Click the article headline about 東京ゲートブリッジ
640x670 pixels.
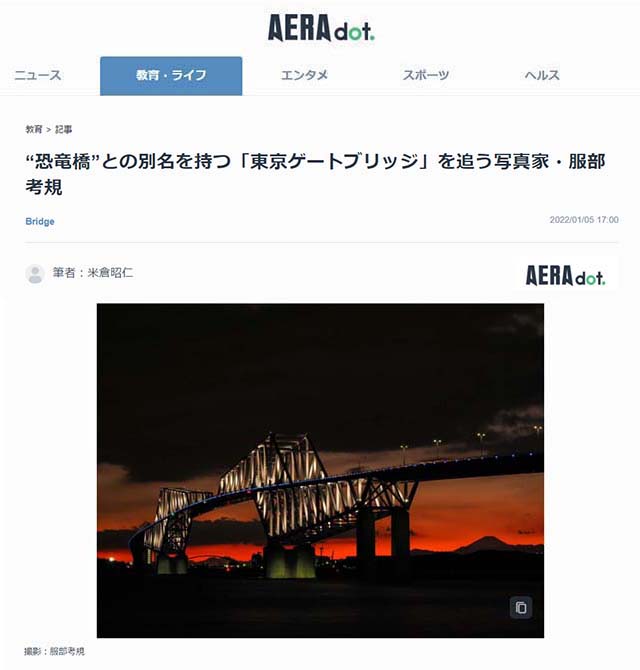tap(315, 174)
